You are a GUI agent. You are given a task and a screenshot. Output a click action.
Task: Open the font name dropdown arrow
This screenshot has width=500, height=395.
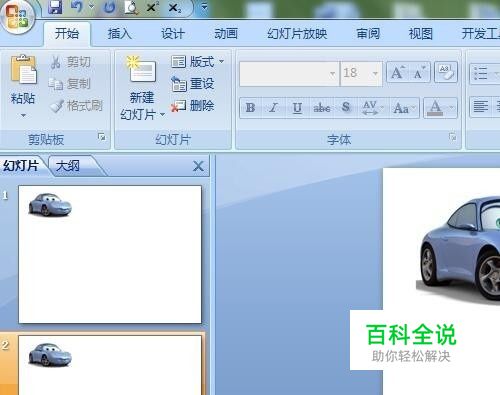[x=333, y=73]
